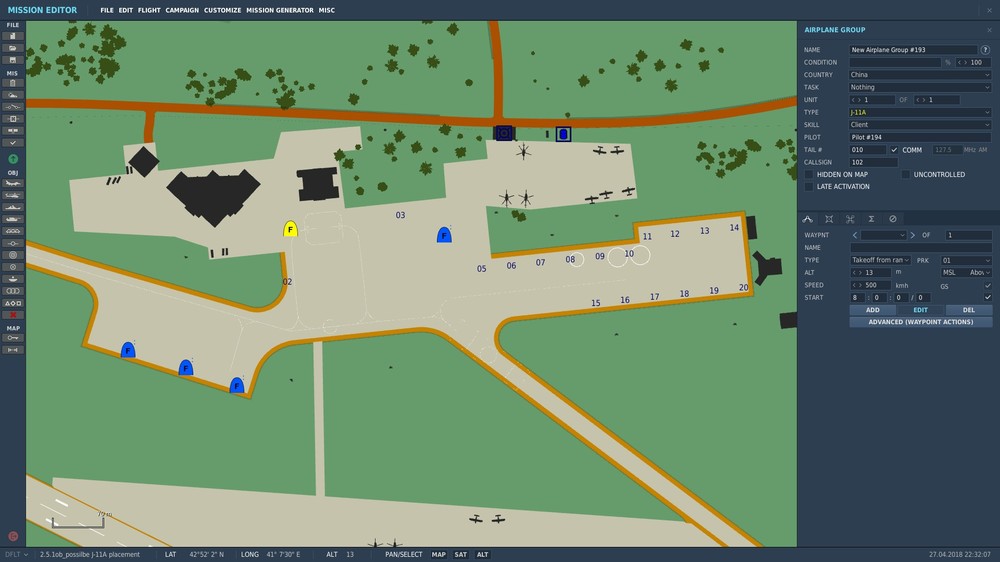
Task: Click the red X delete object icon
Action: coord(12,315)
